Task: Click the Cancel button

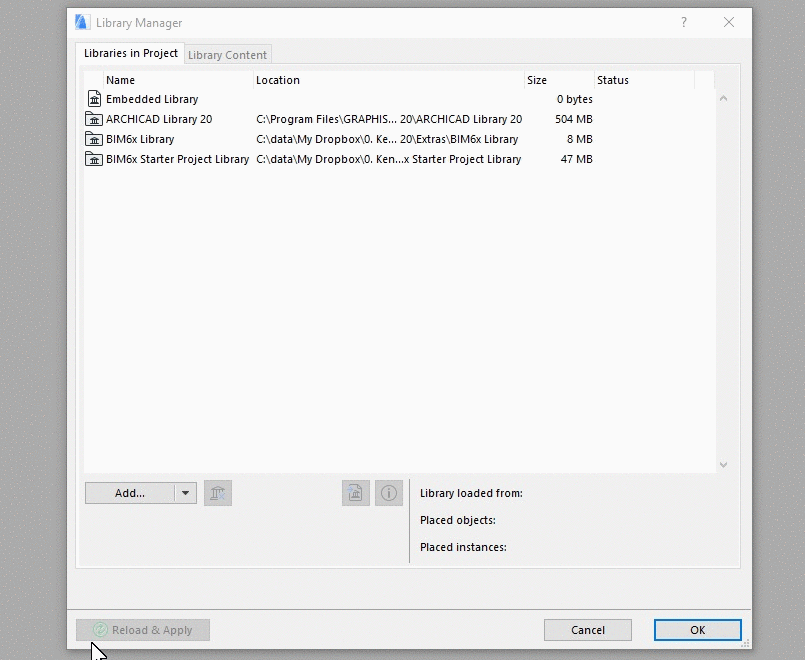Action: [x=588, y=630]
